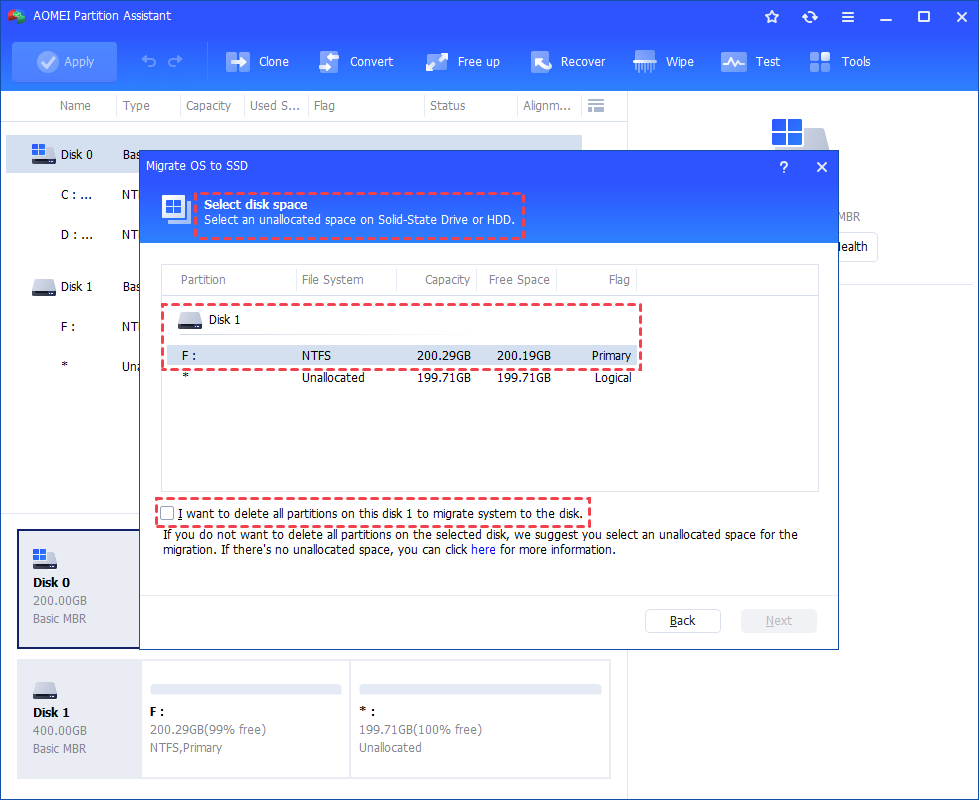This screenshot has width=979, height=800.
Task: Open the Convert tool
Action: coord(356,62)
